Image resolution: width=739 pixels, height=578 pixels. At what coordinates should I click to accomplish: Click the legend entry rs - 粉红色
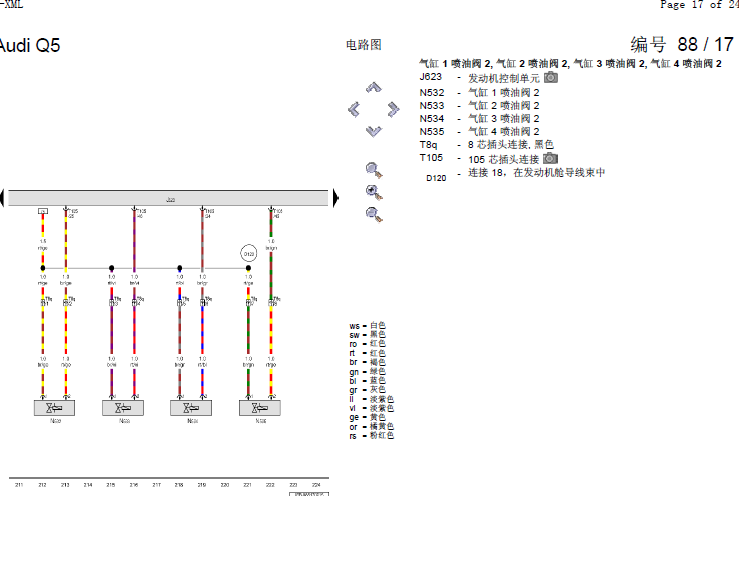(371, 436)
